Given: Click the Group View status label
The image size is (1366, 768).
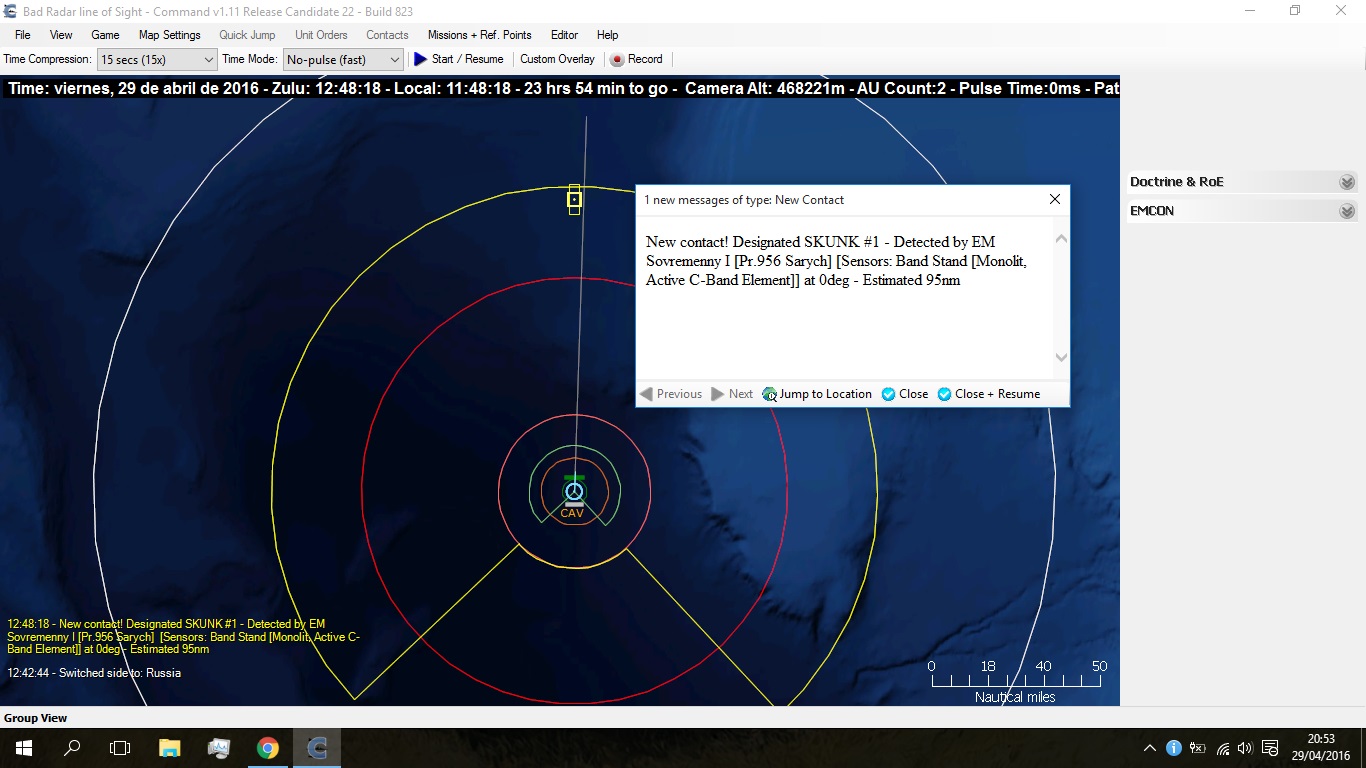Looking at the screenshot, I should click(x=36, y=718).
